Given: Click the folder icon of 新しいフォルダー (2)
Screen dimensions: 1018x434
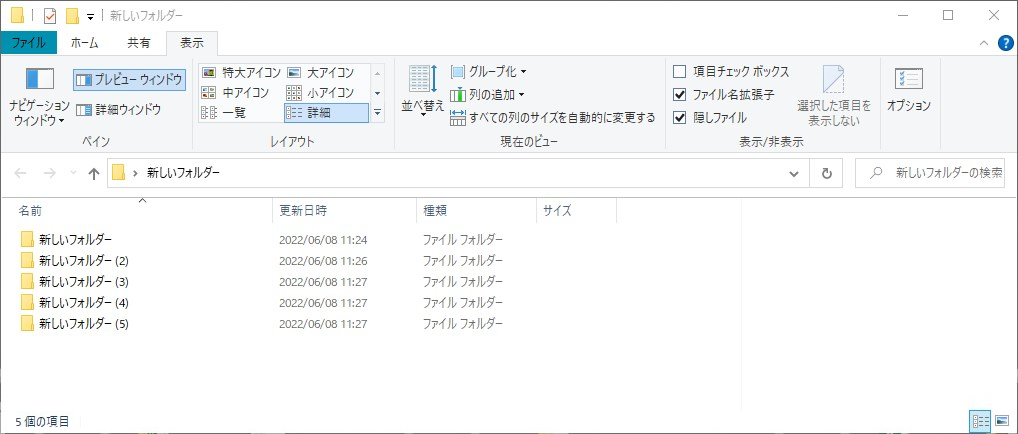Looking at the screenshot, I should coord(27,261).
